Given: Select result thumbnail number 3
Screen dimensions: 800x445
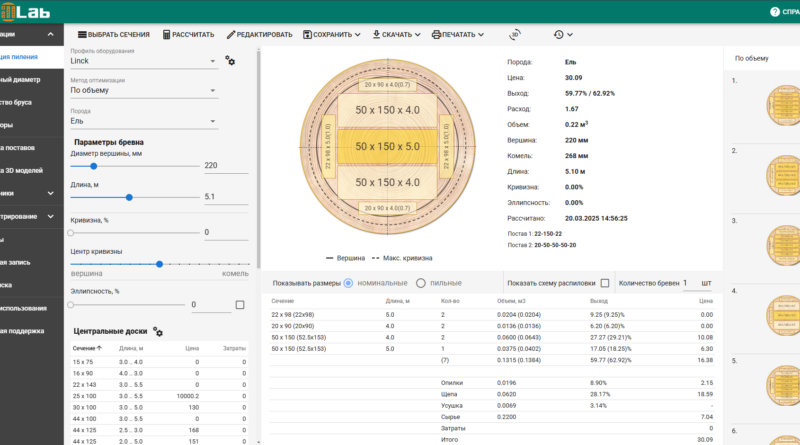Looking at the screenshot, I should tap(784, 245).
